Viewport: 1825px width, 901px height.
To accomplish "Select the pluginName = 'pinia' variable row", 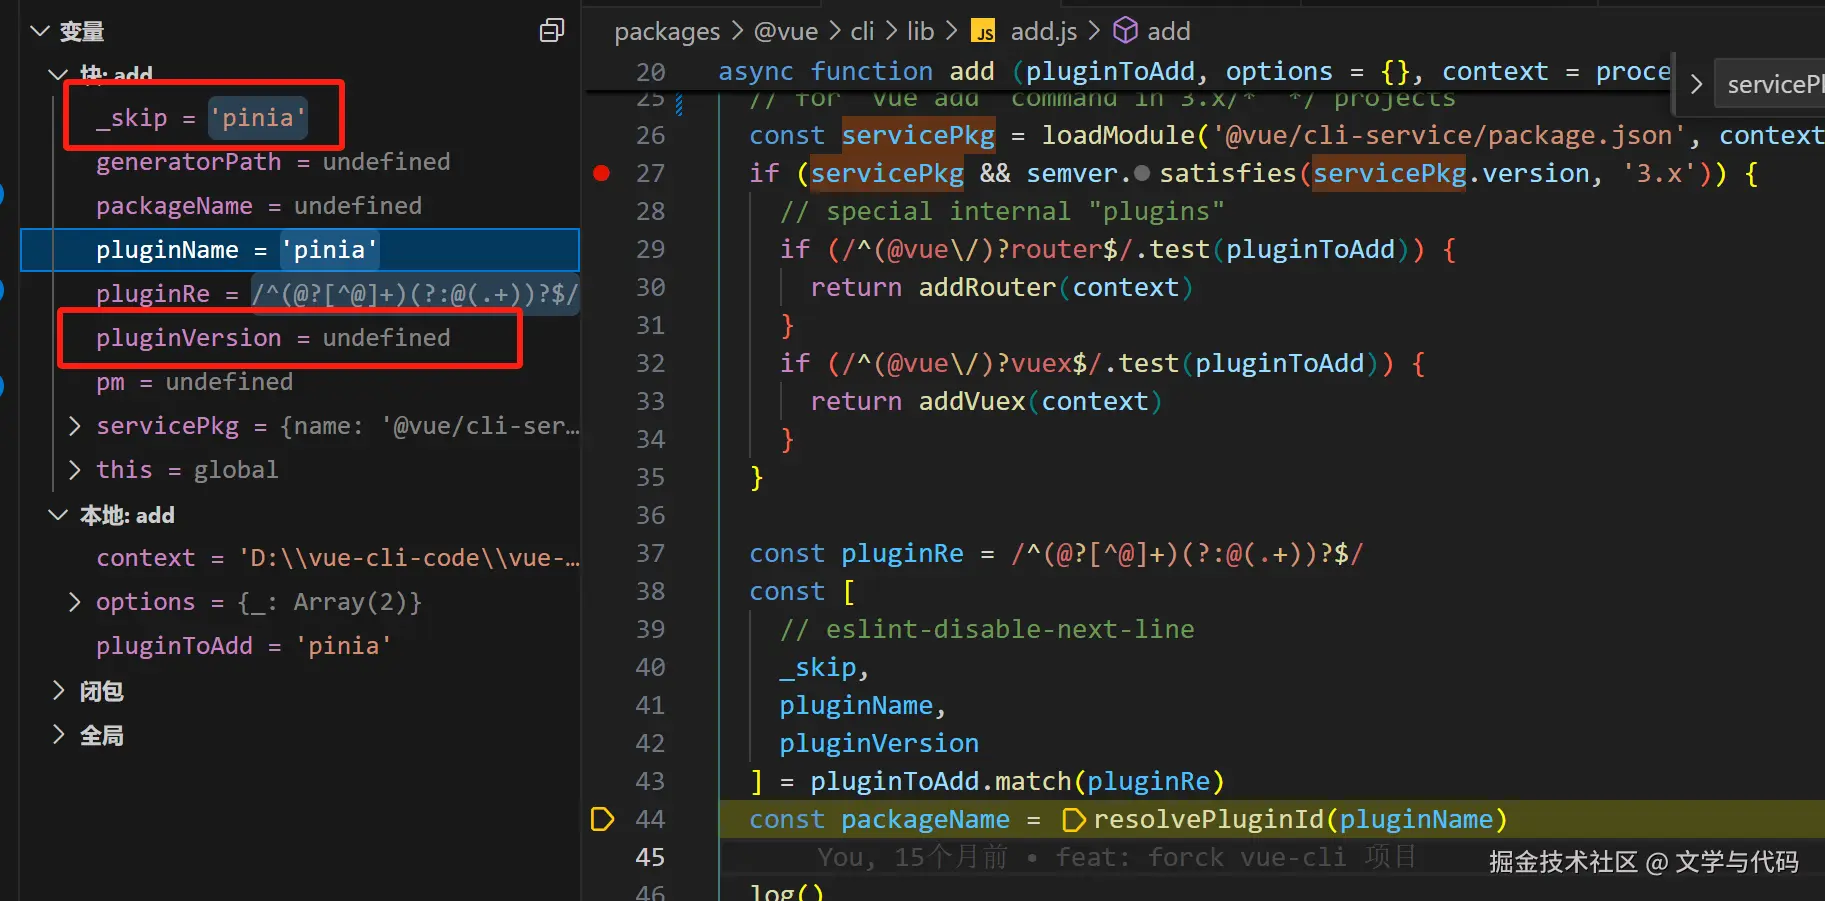I will [x=300, y=250].
